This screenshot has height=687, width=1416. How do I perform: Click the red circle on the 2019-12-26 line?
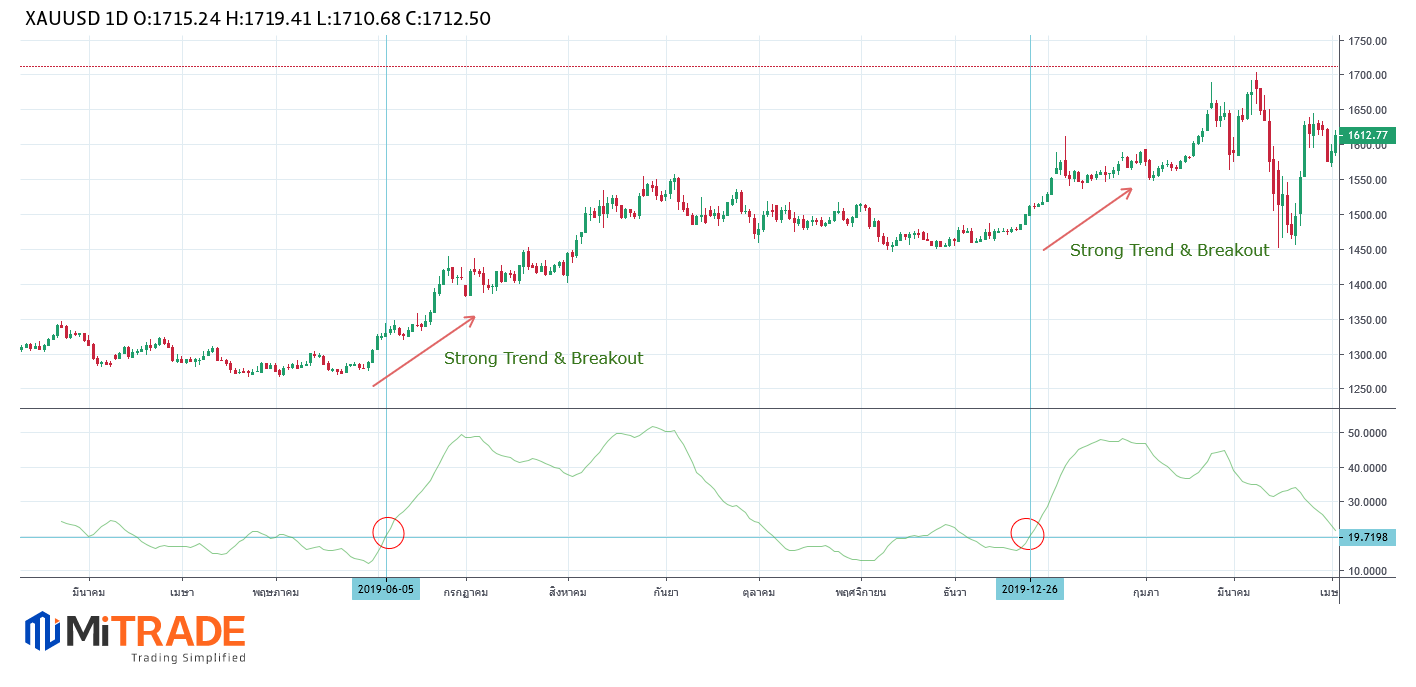[1027, 534]
